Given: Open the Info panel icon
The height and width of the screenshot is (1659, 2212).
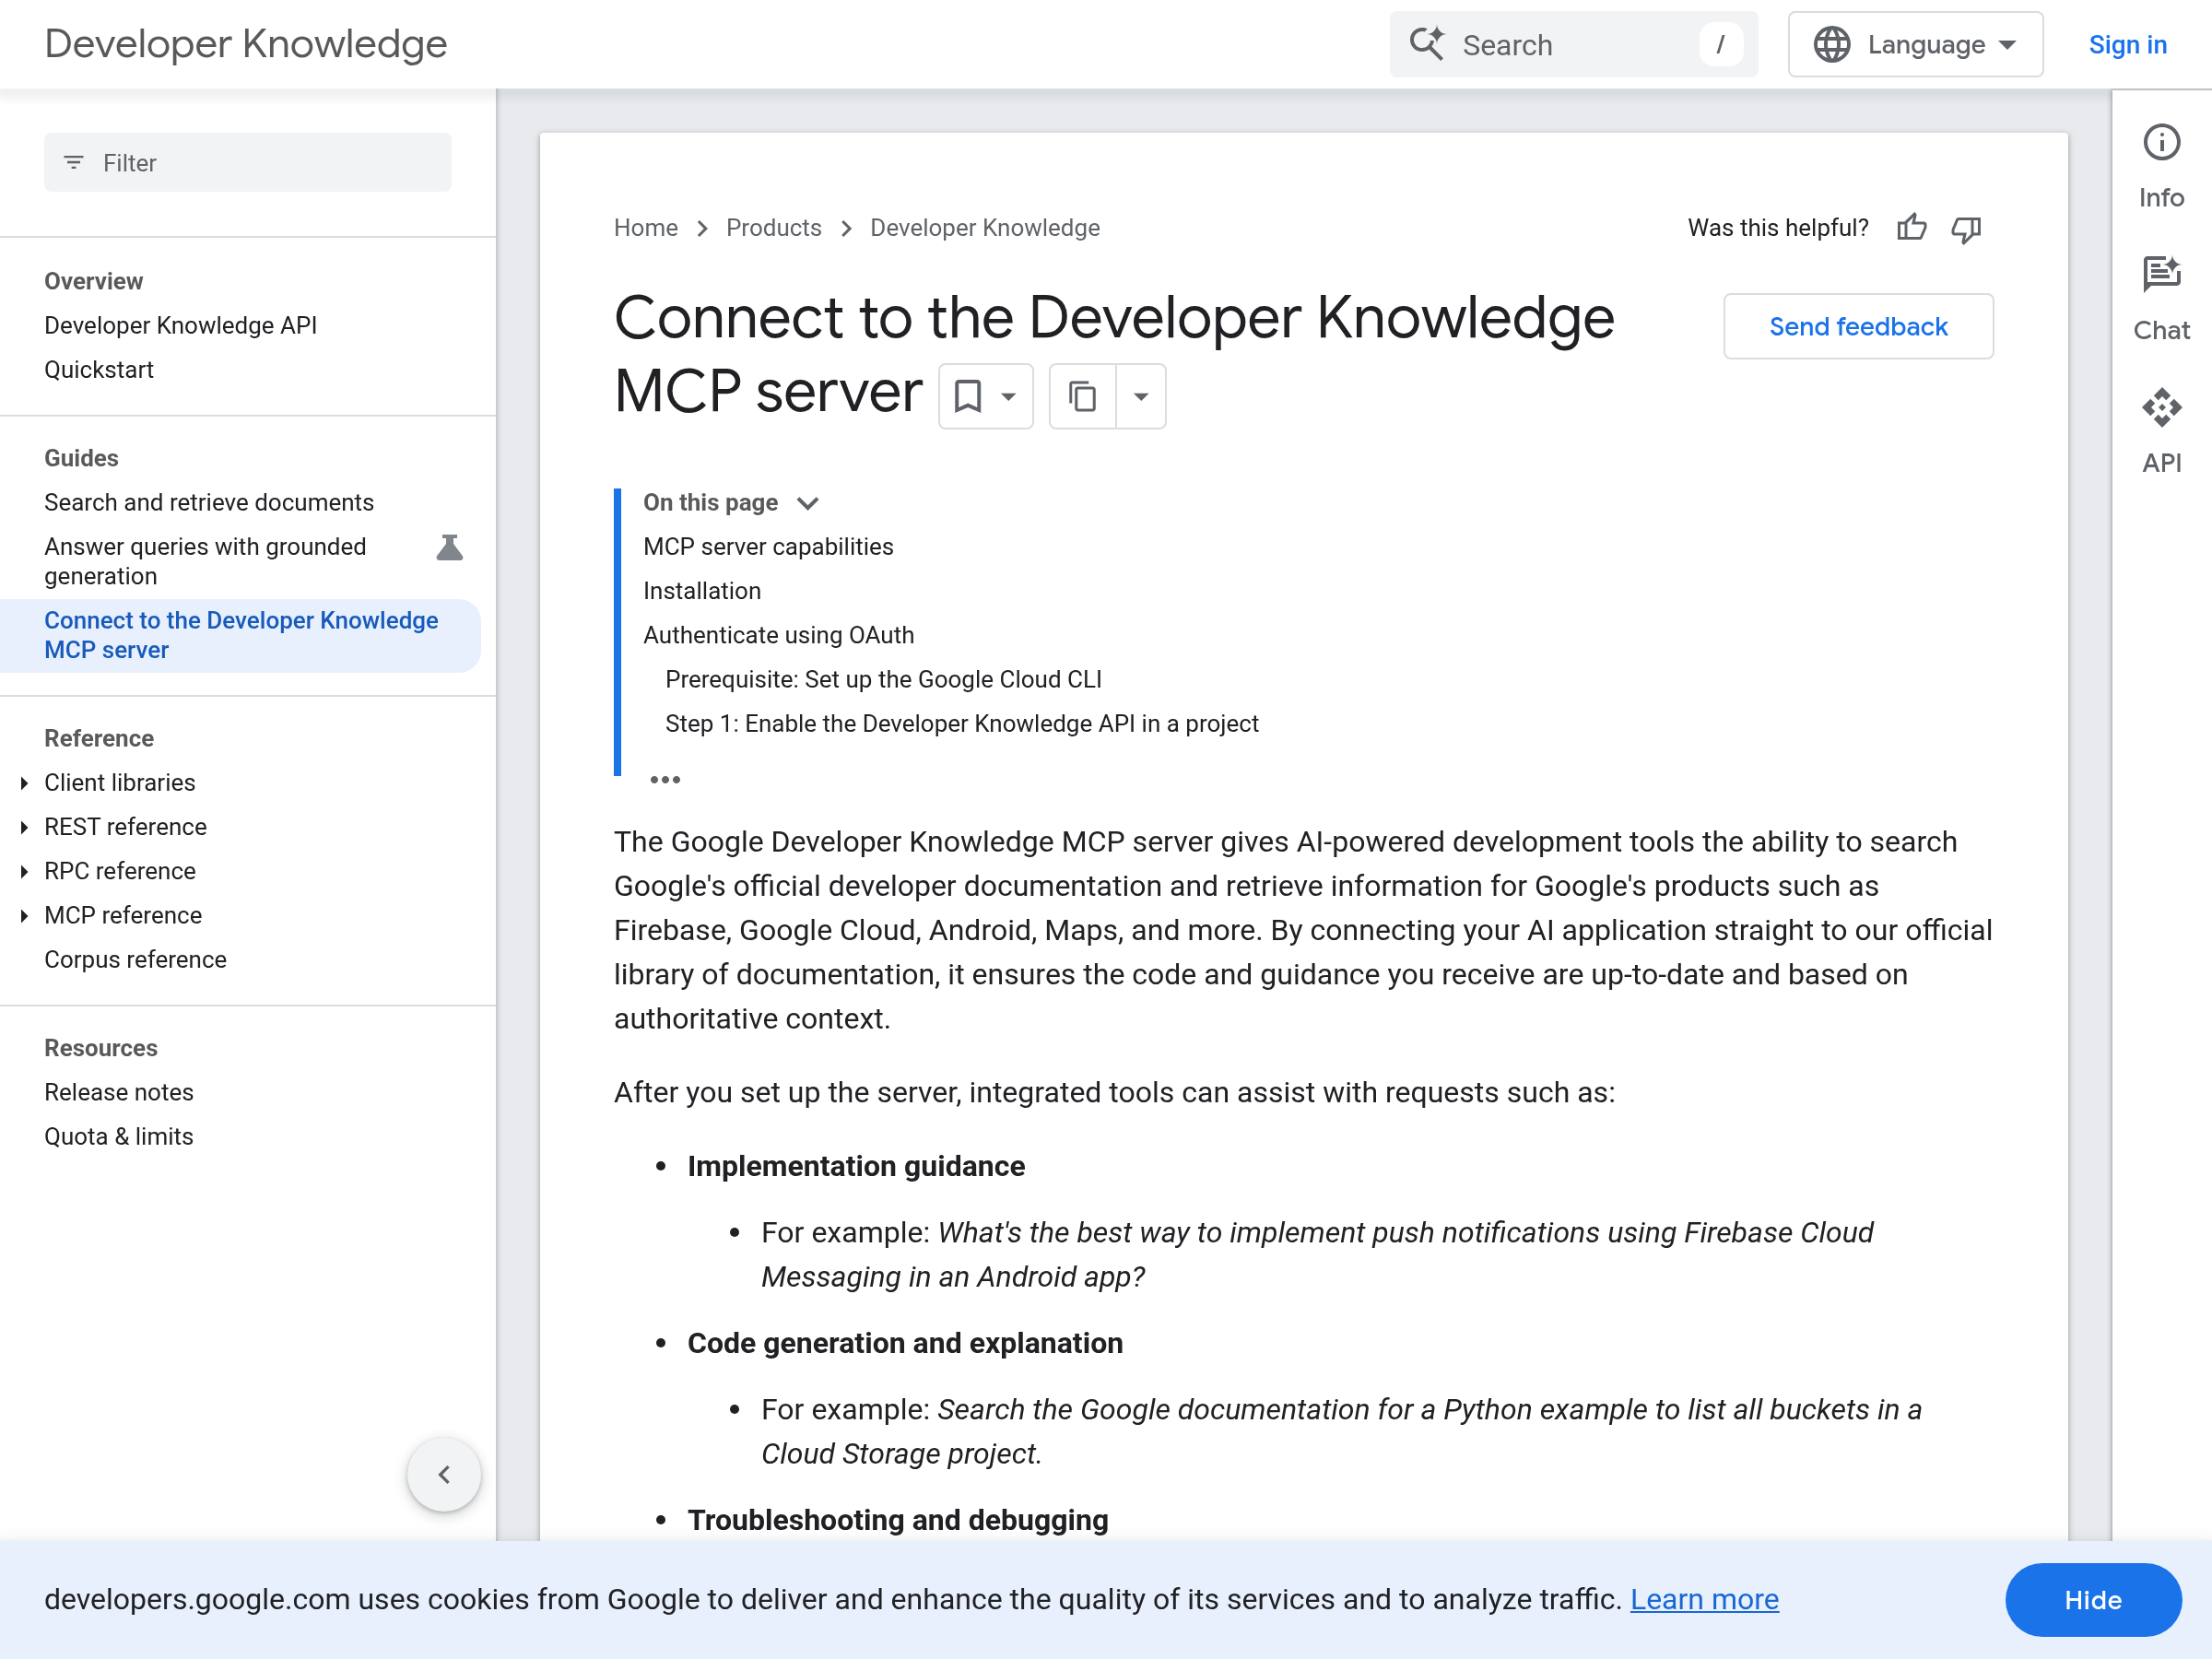Looking at the screenshot, I should 2161,142.
